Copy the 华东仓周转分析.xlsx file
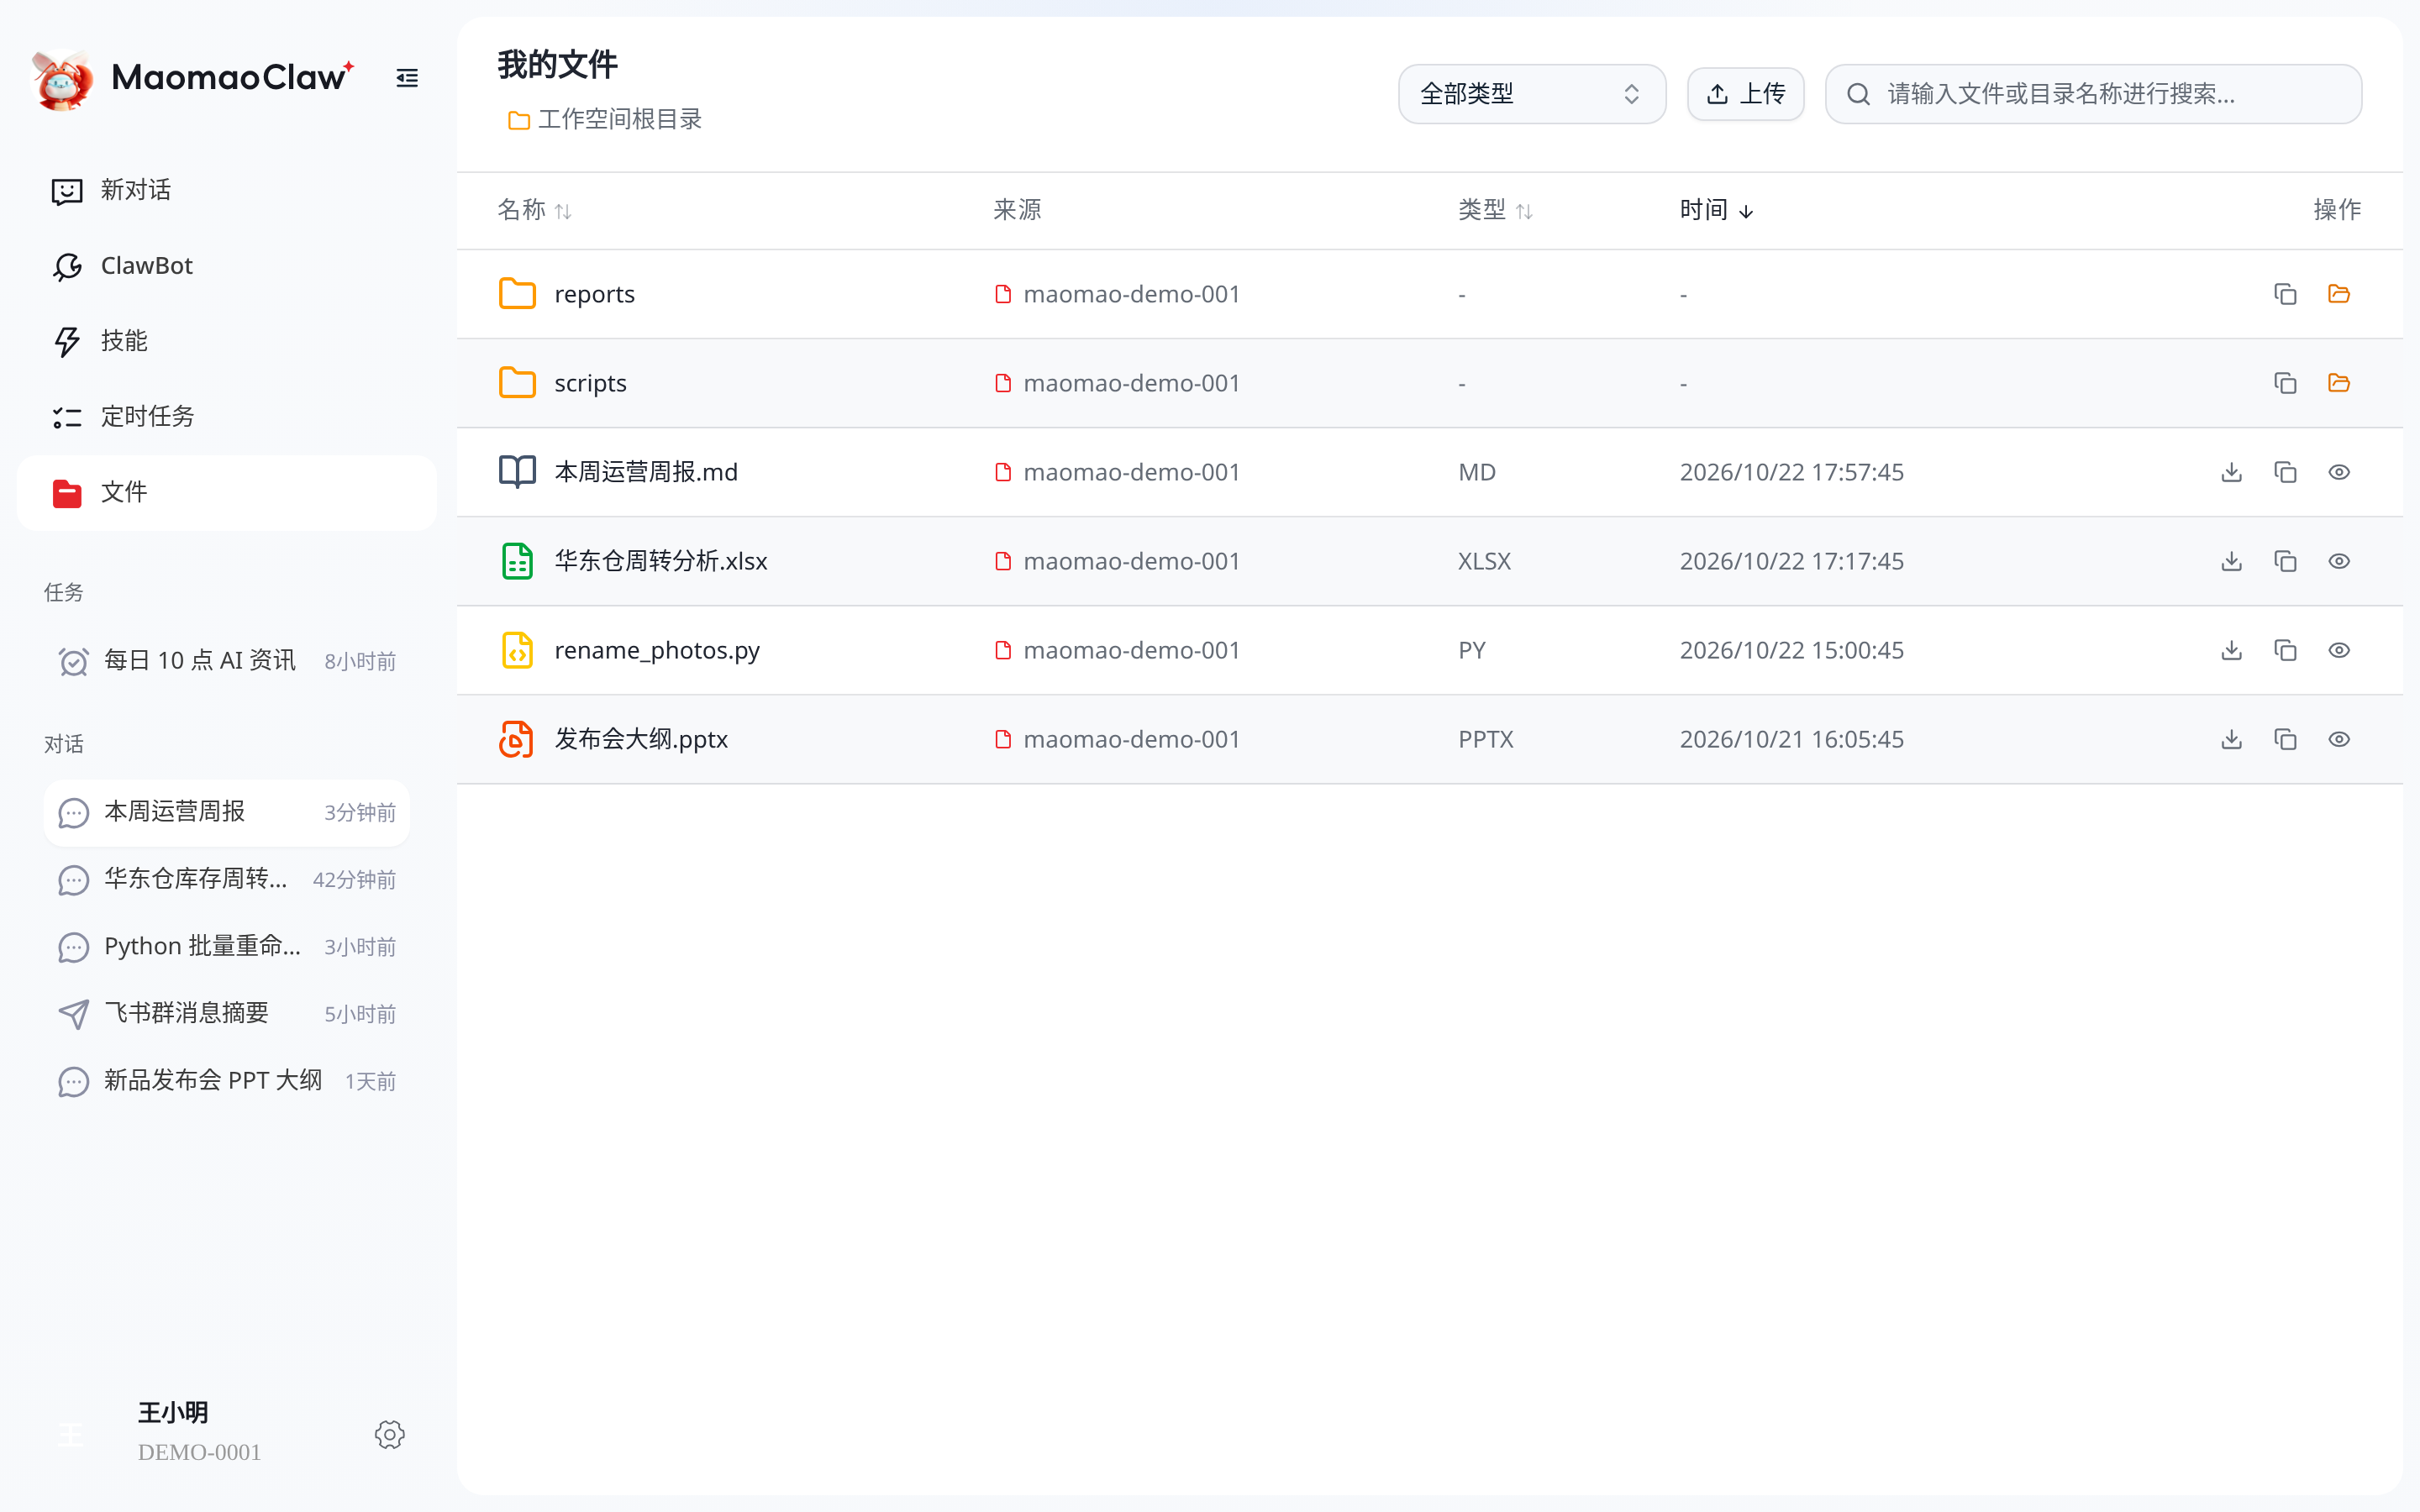Screen dimensions: 2420x1512 coord(2285,561)
